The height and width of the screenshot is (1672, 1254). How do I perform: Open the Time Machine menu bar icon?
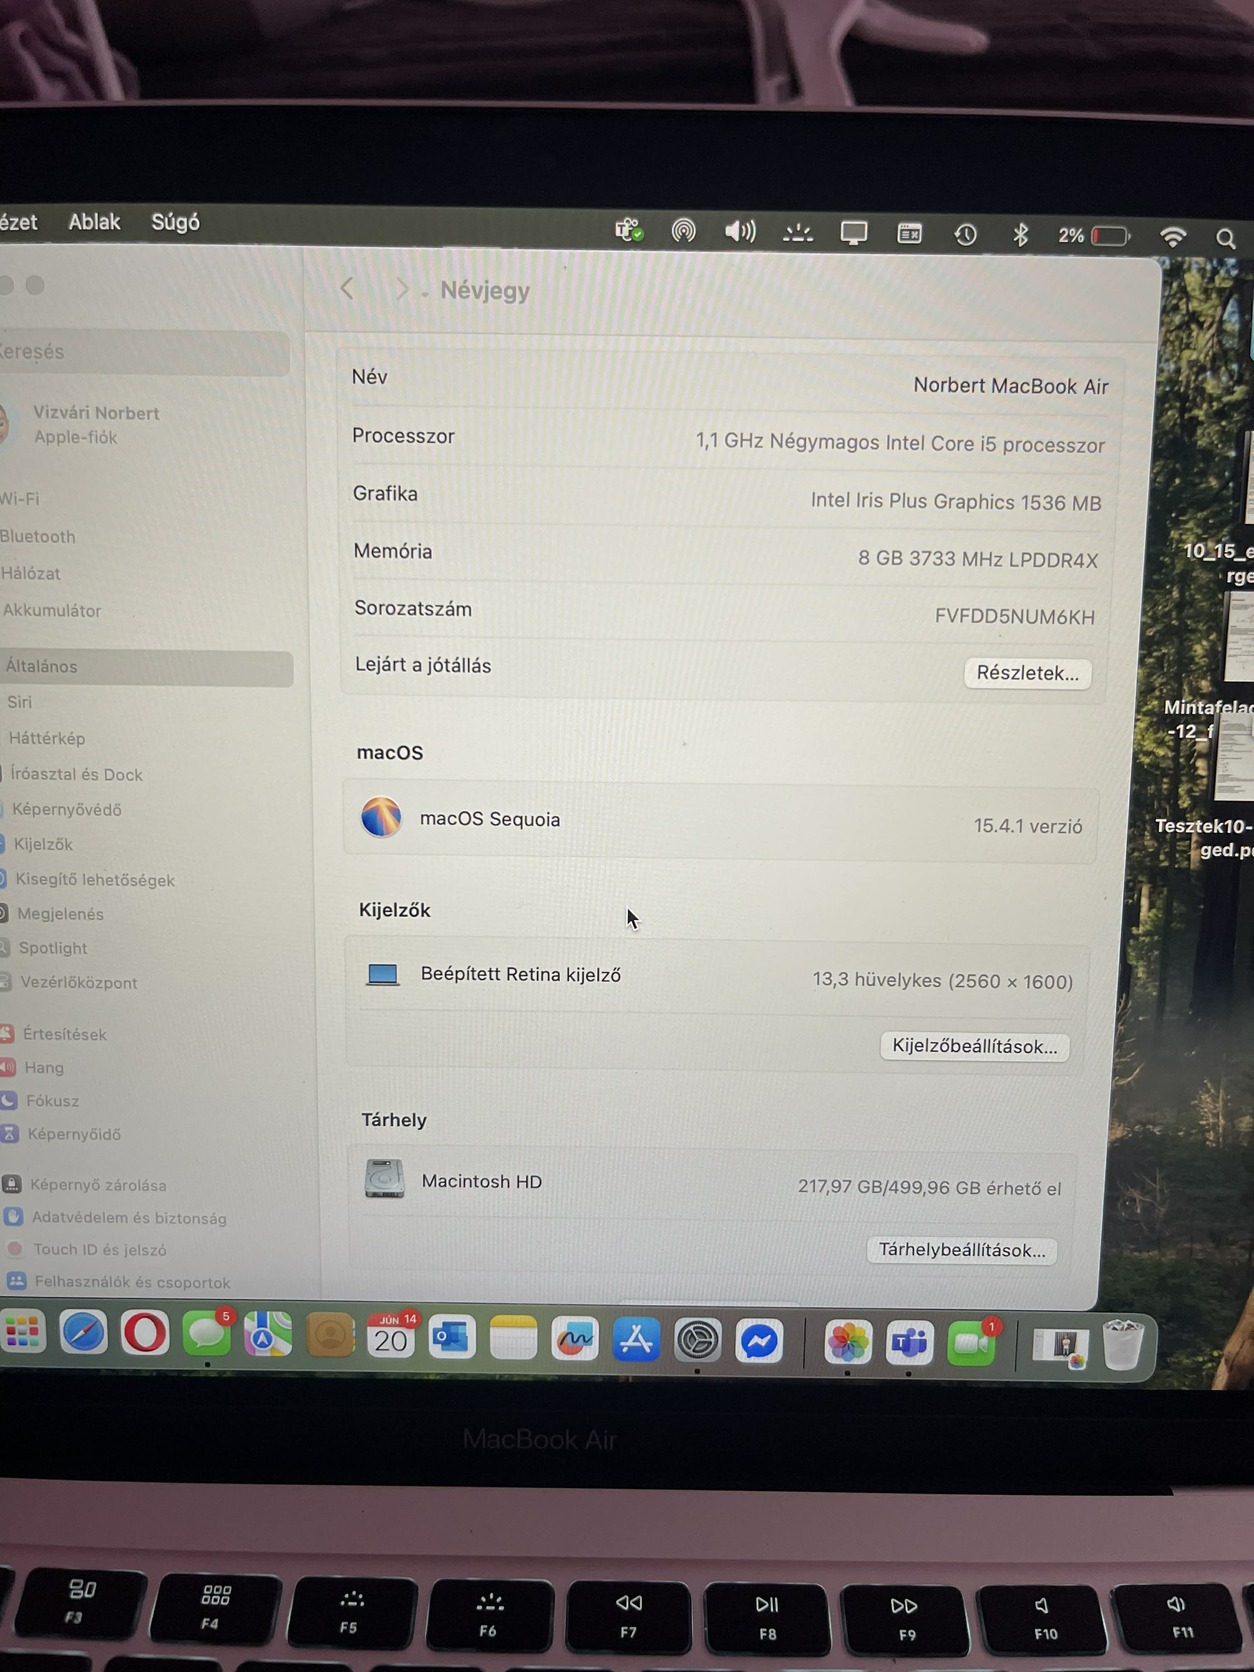[x=965, y=234]
